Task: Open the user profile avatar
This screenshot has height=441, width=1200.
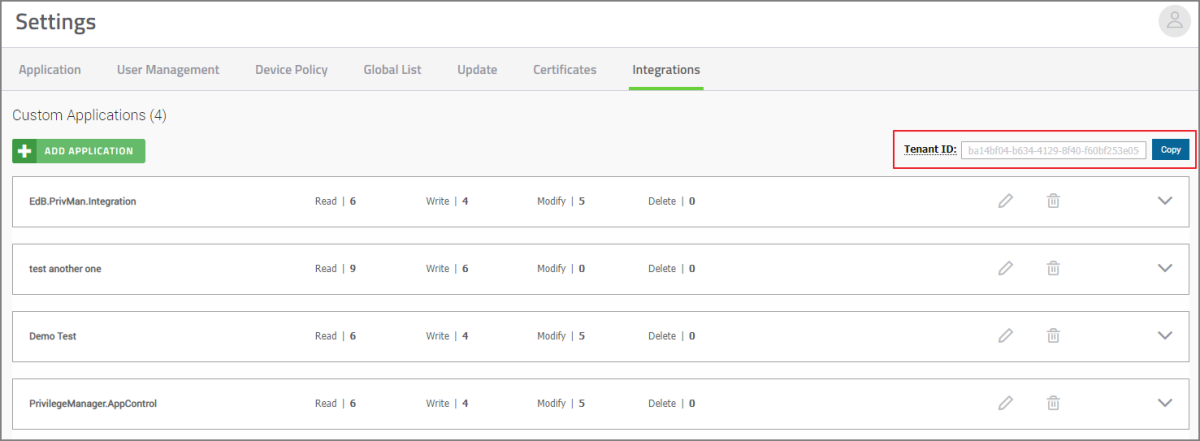Action: (x=1174, y=22)
